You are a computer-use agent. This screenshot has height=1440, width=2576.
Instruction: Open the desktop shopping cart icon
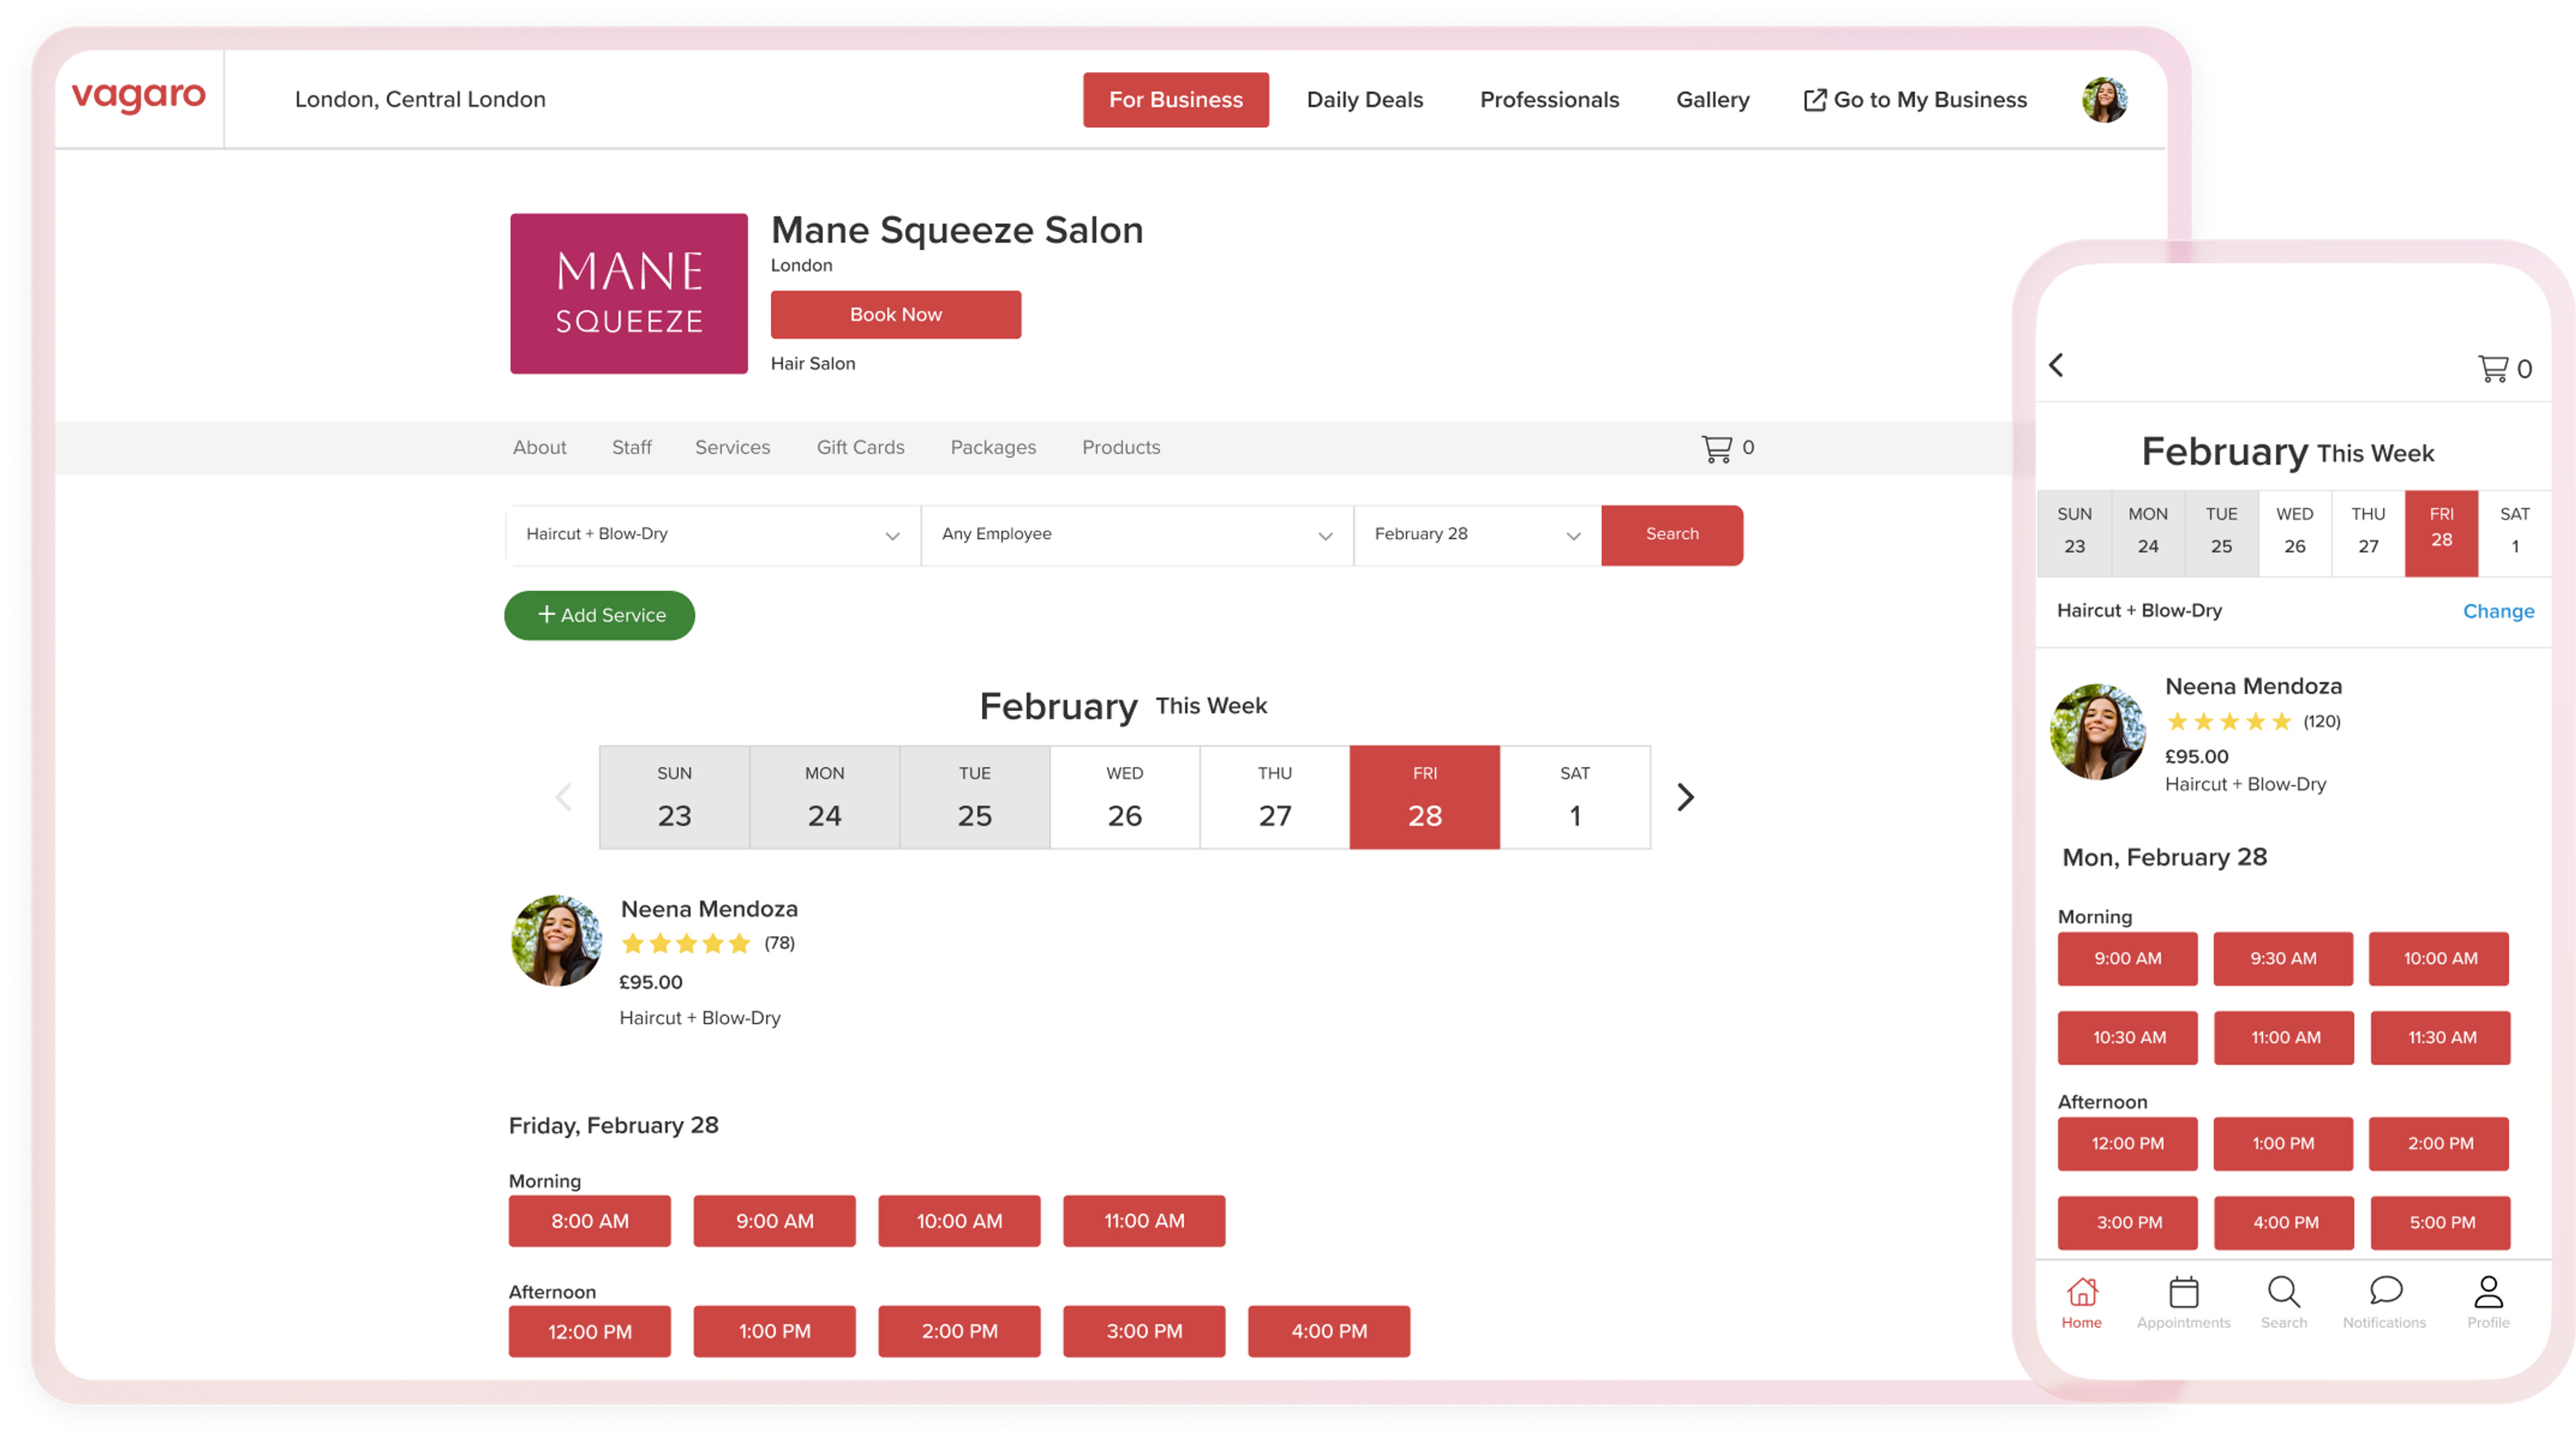click(x=1717, y=448)
